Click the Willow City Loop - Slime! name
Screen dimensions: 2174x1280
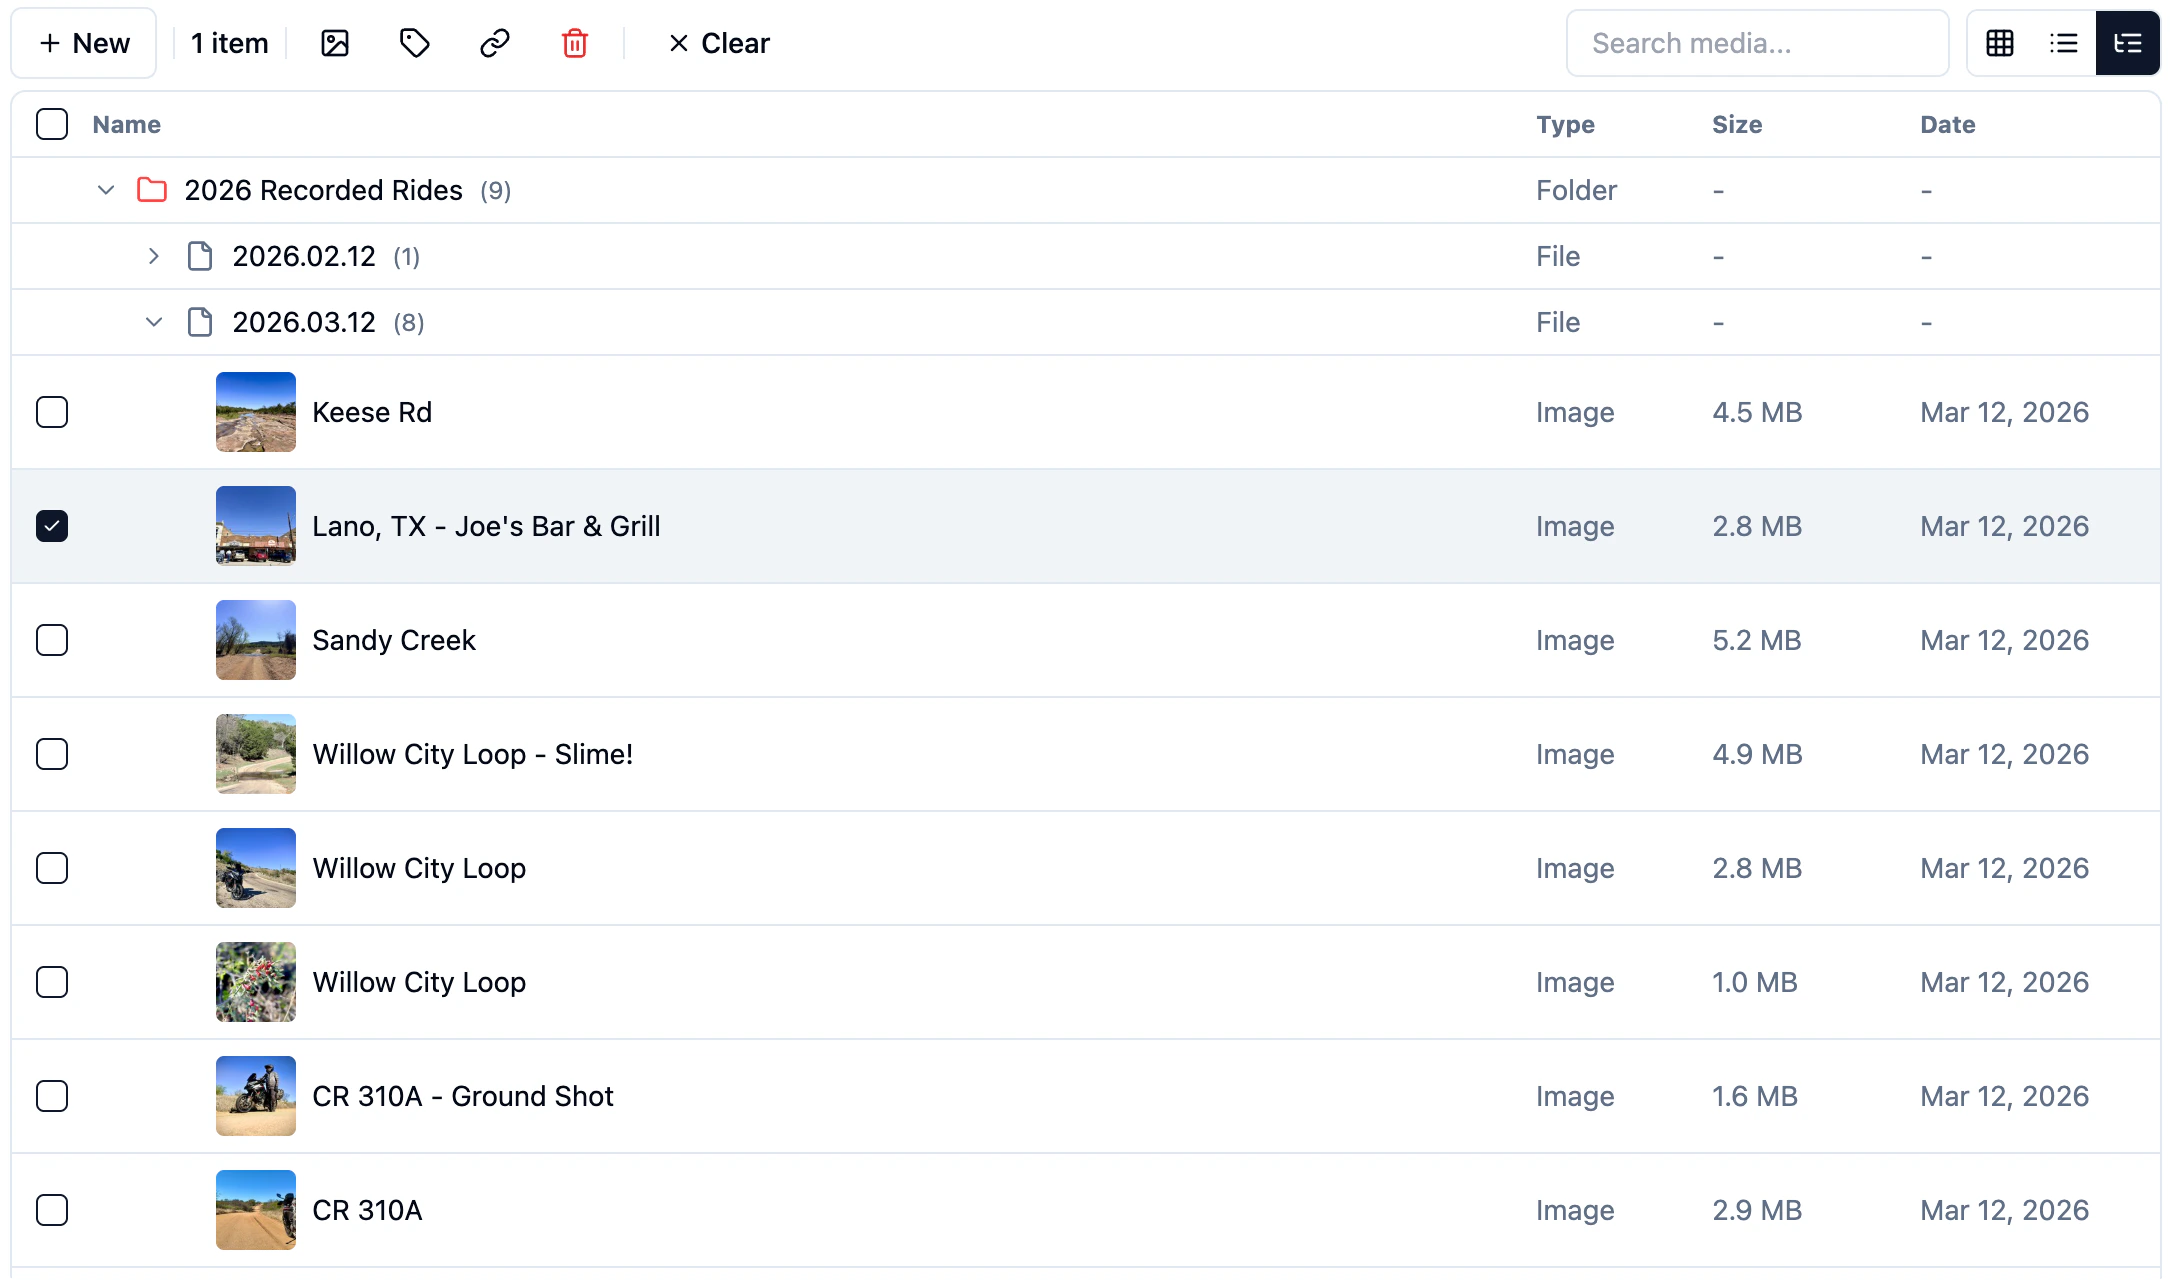[473, 754]
